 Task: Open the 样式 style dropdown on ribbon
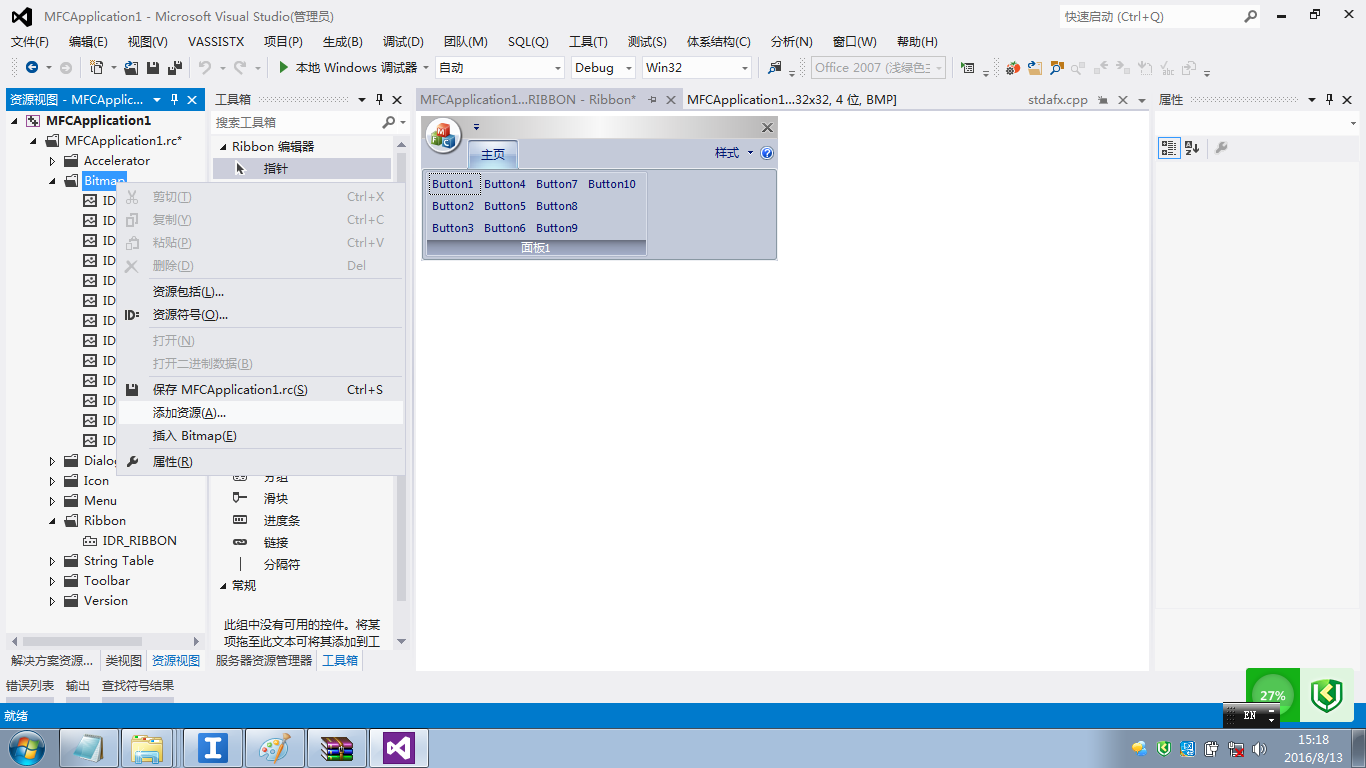(x=734, y=153)
